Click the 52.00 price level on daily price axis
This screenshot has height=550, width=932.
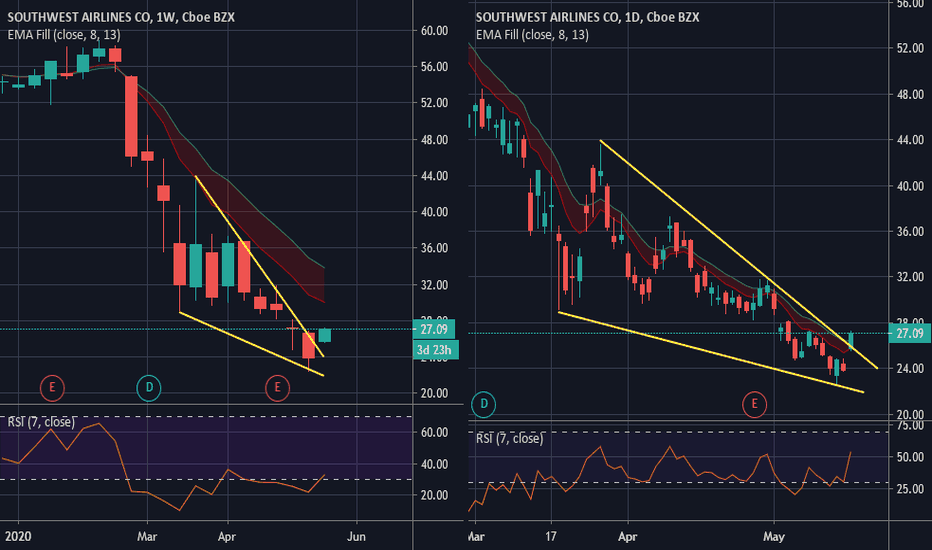tap(910, 49)
